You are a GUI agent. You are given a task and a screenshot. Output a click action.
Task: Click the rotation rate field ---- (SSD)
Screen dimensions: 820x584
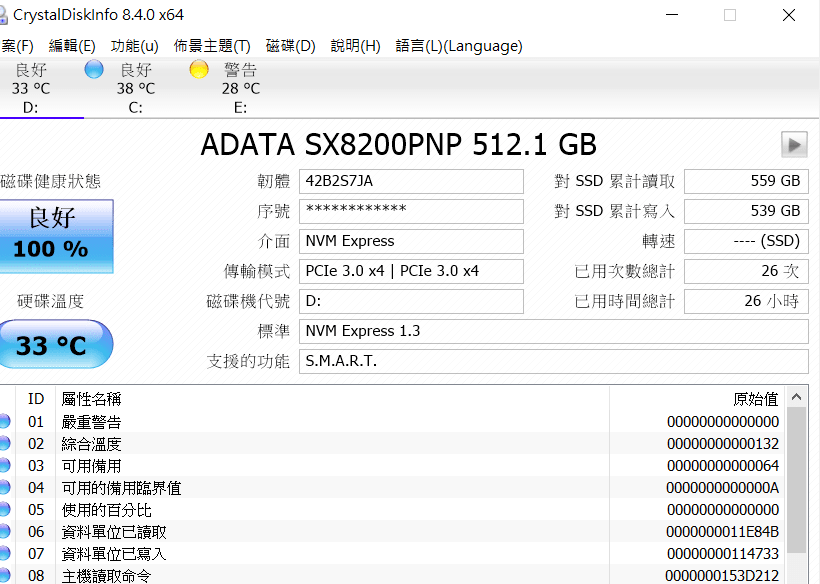(x=746, y=241)
